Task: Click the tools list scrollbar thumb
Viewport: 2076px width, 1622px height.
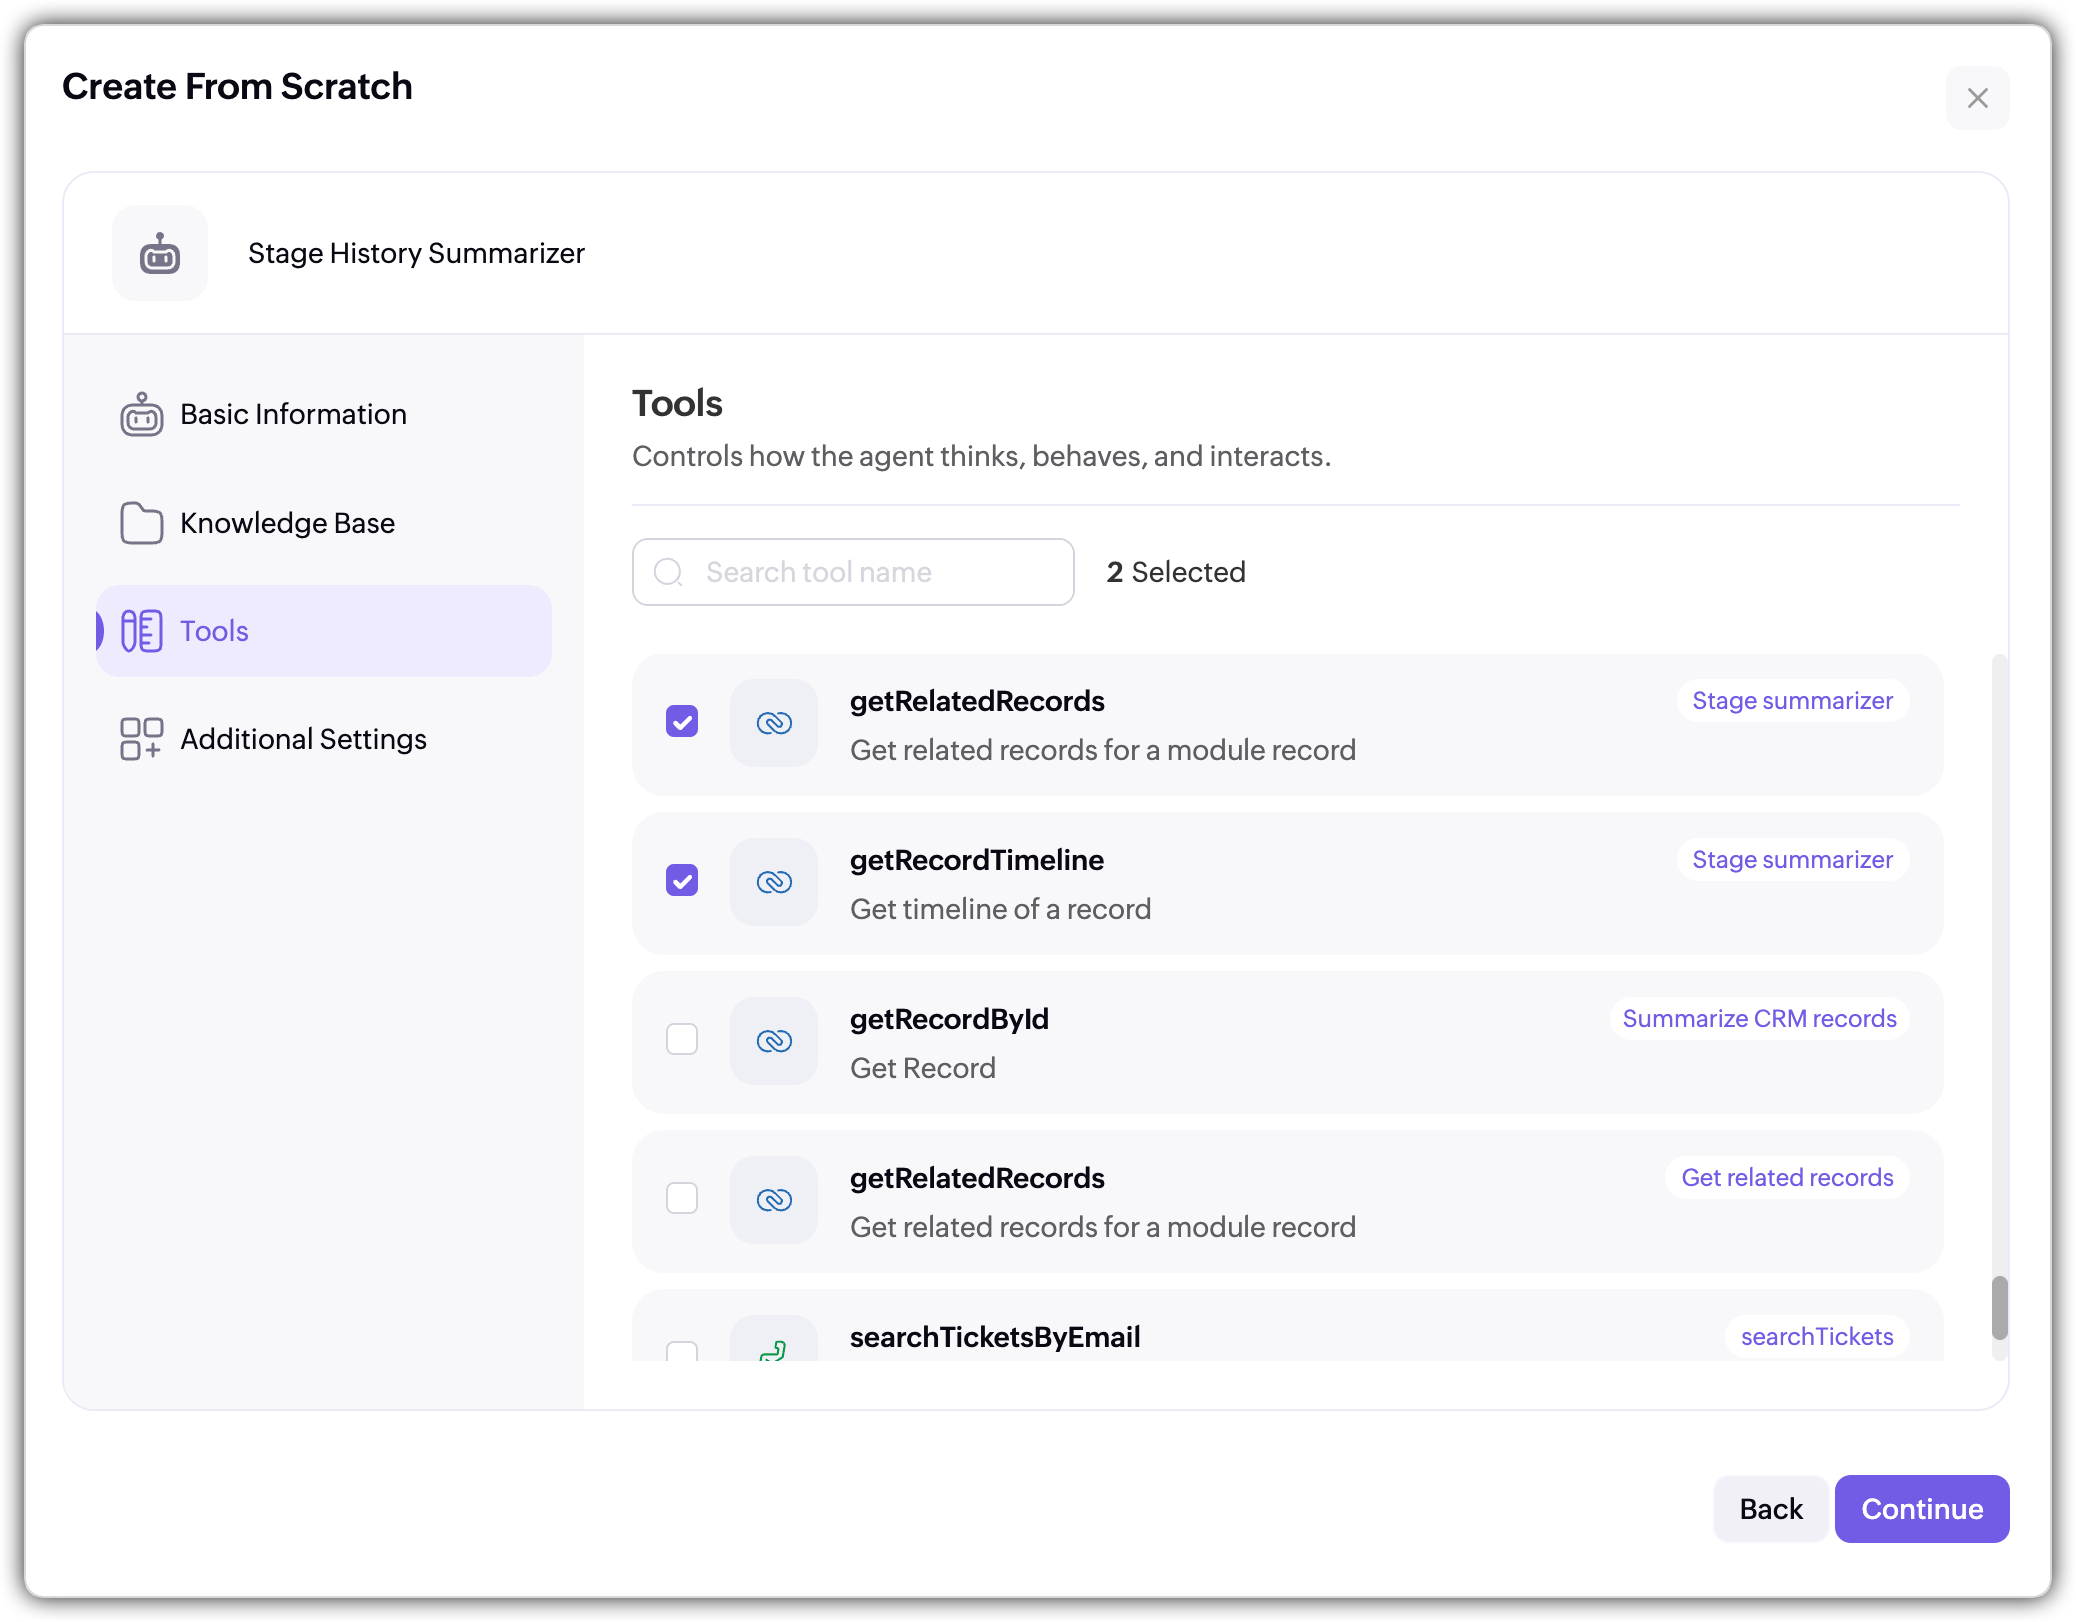Action: click(1999, 1308)
